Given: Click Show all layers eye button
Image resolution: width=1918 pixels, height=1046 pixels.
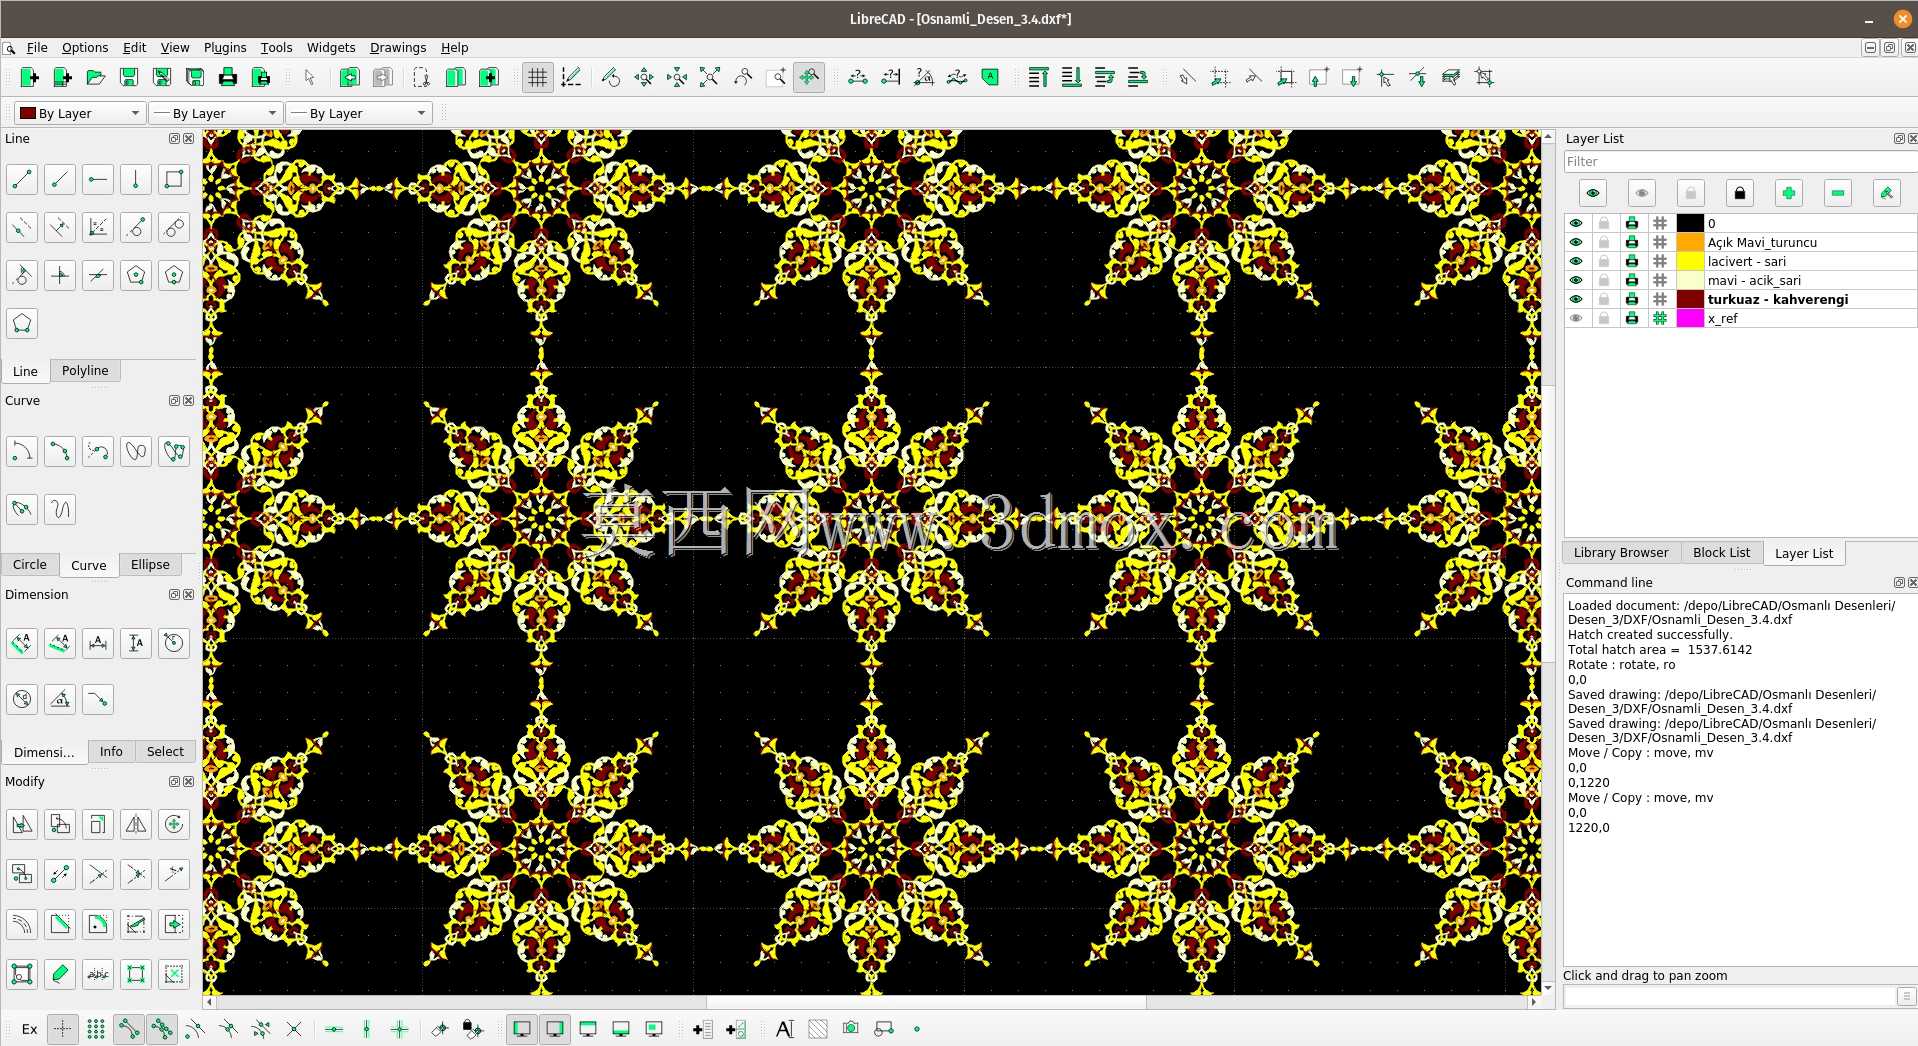Looking at the screenshot, I should 1593,193.
